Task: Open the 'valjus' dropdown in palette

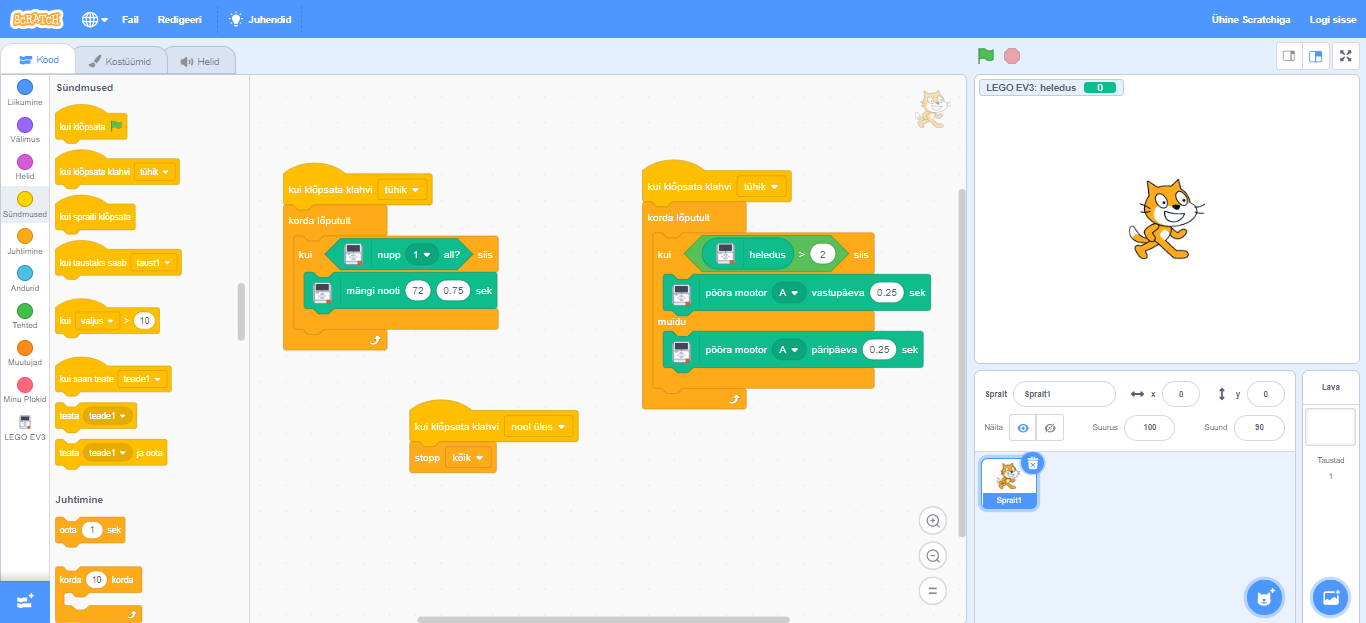Action: coord(97,321)
